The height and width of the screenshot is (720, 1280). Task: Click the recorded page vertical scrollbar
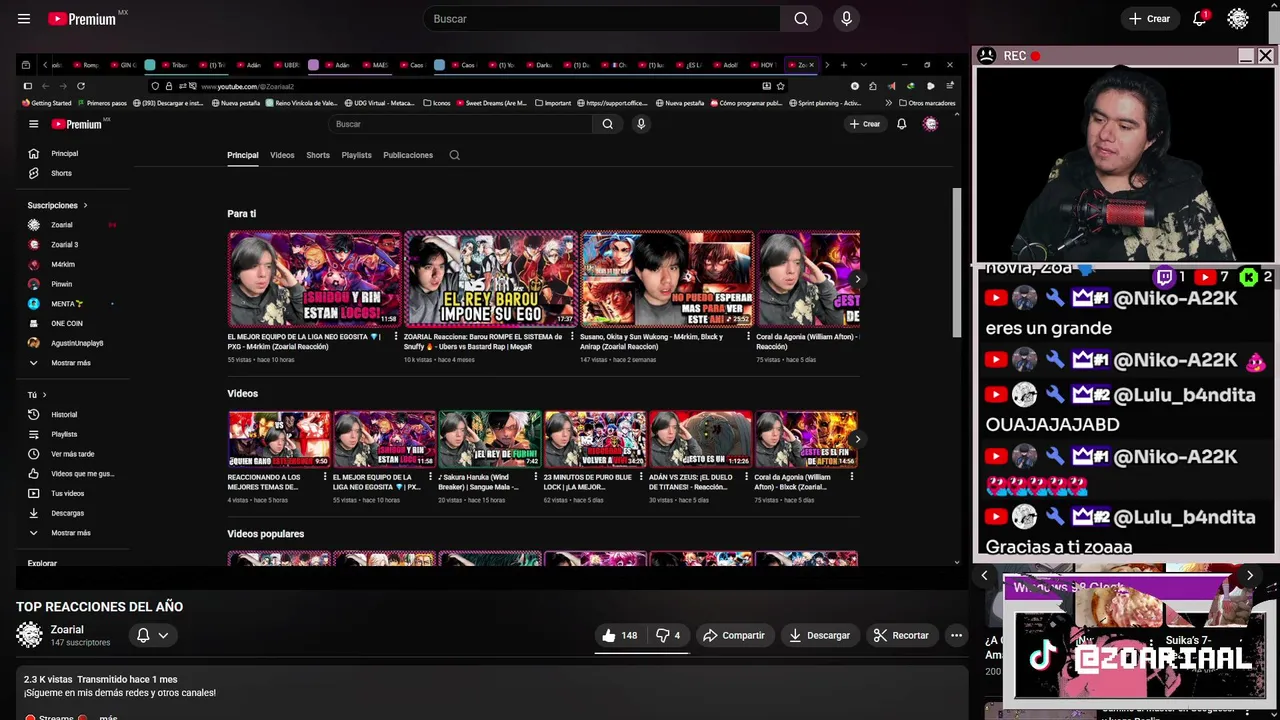click(x=956, y=263)
